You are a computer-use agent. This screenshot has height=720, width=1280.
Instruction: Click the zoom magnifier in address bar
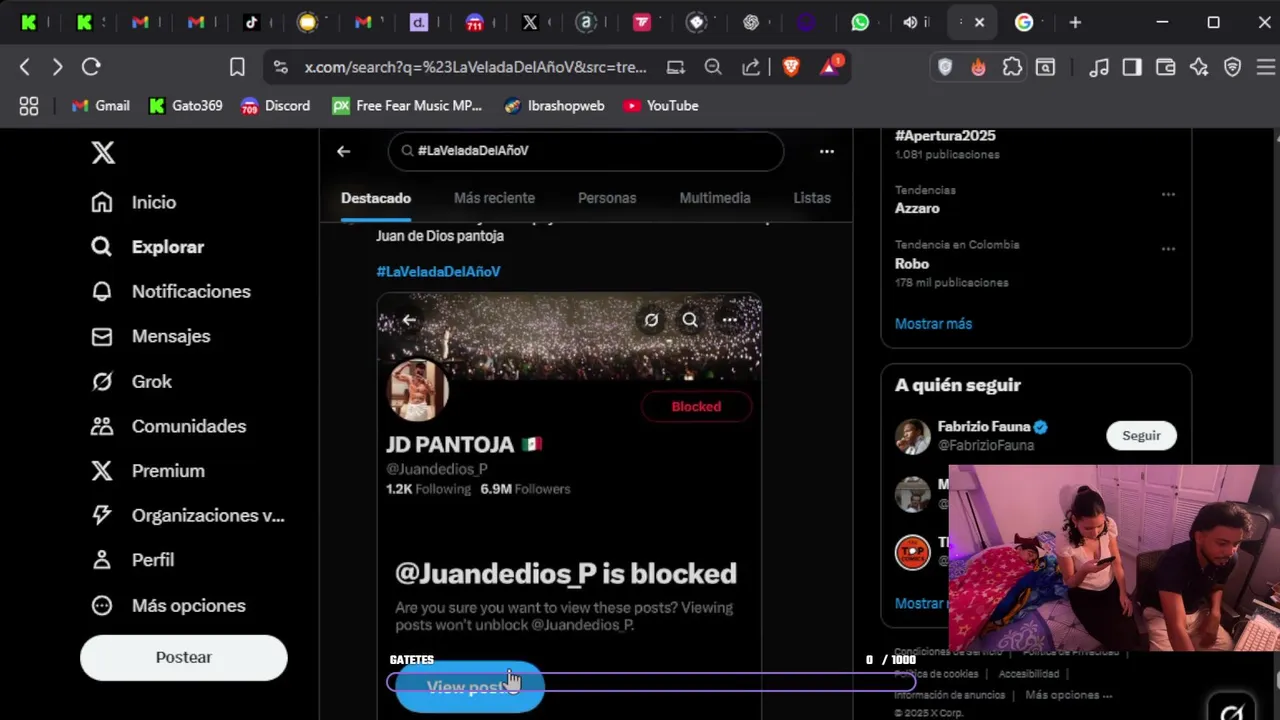713,67
